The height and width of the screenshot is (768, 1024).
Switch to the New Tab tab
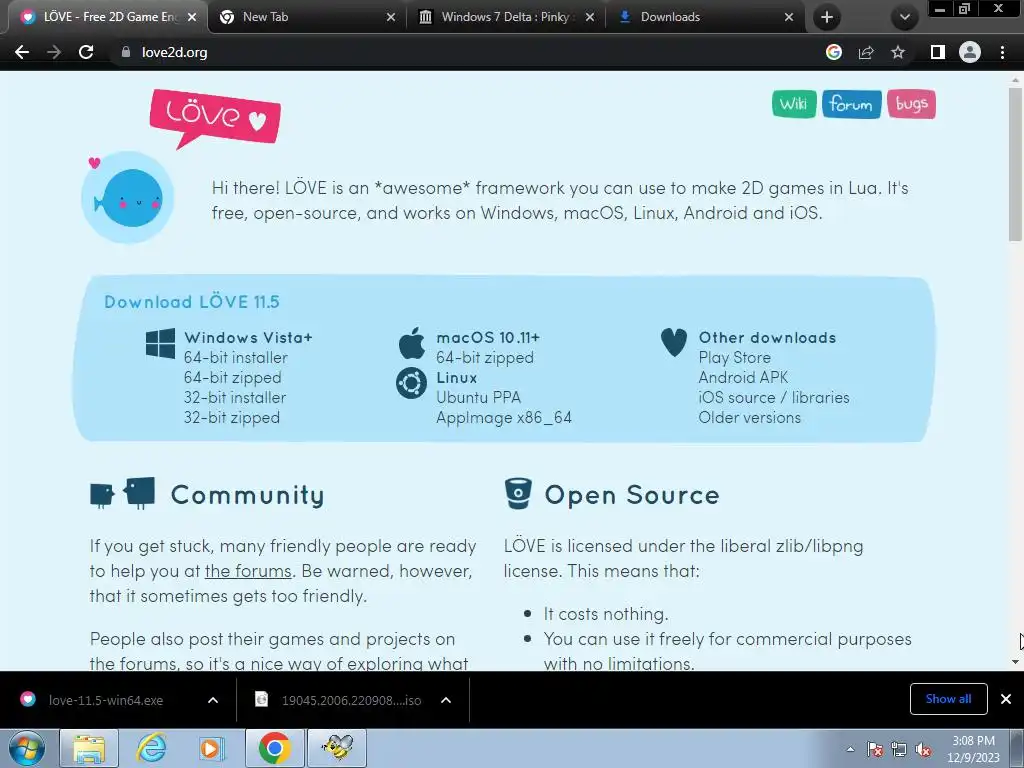[307, 17]
